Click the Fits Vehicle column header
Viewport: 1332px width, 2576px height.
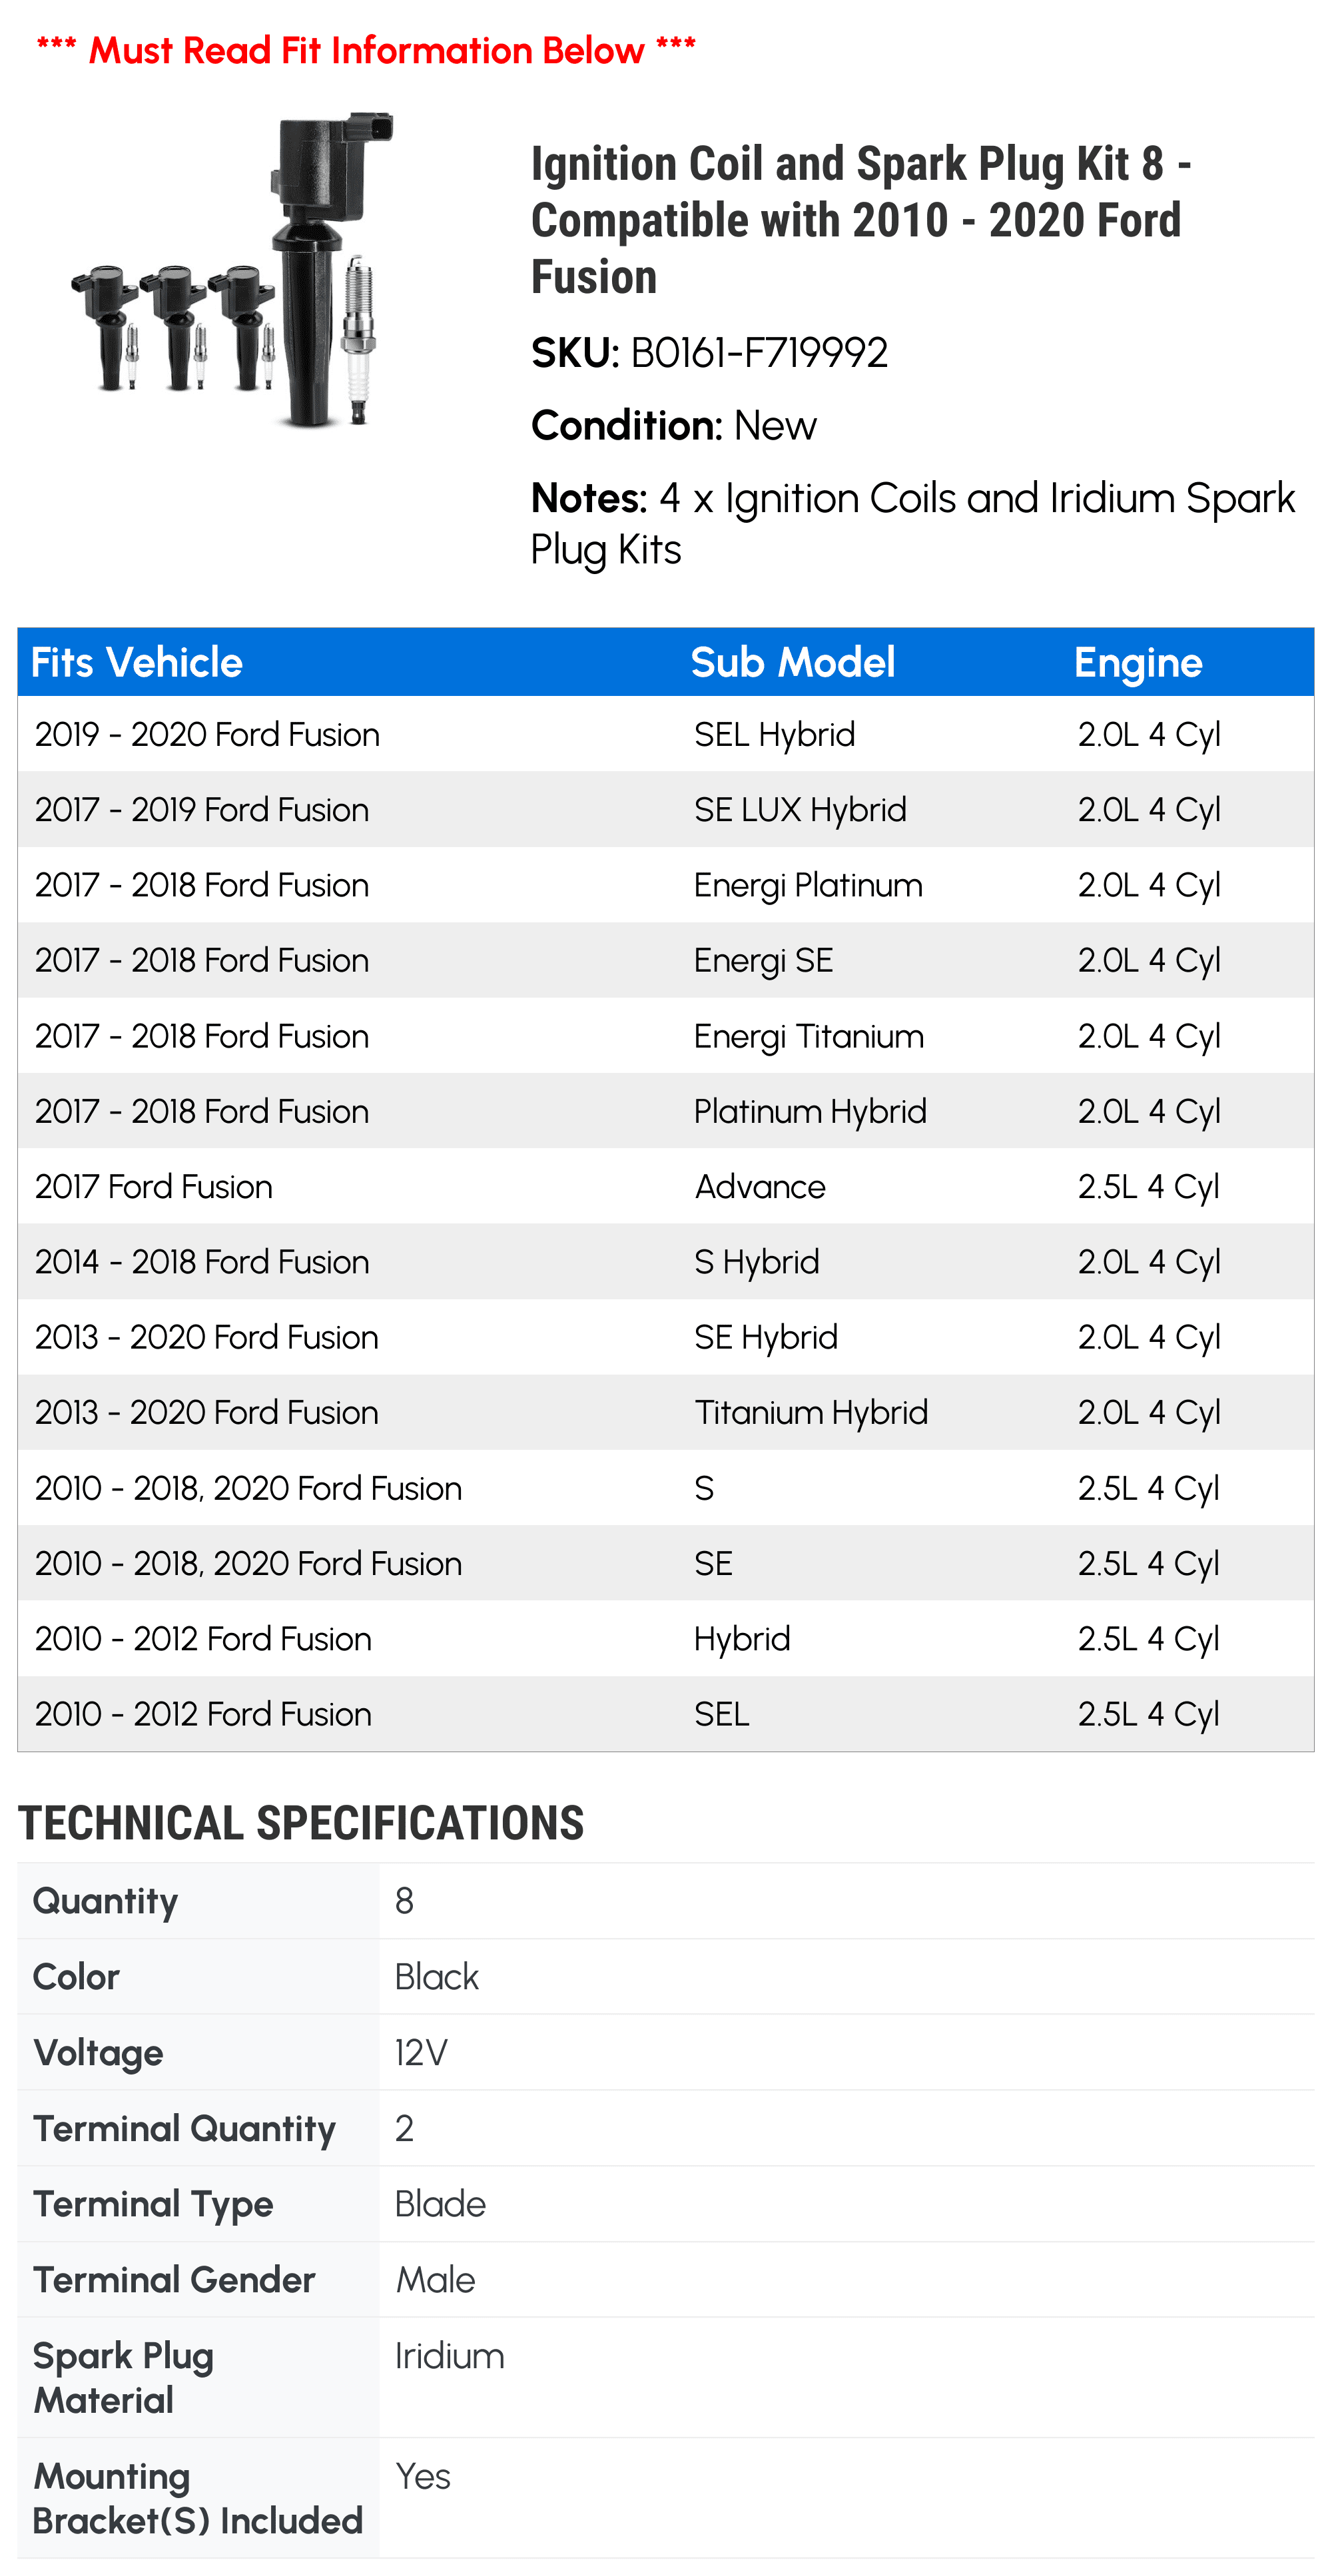[136, 663]
